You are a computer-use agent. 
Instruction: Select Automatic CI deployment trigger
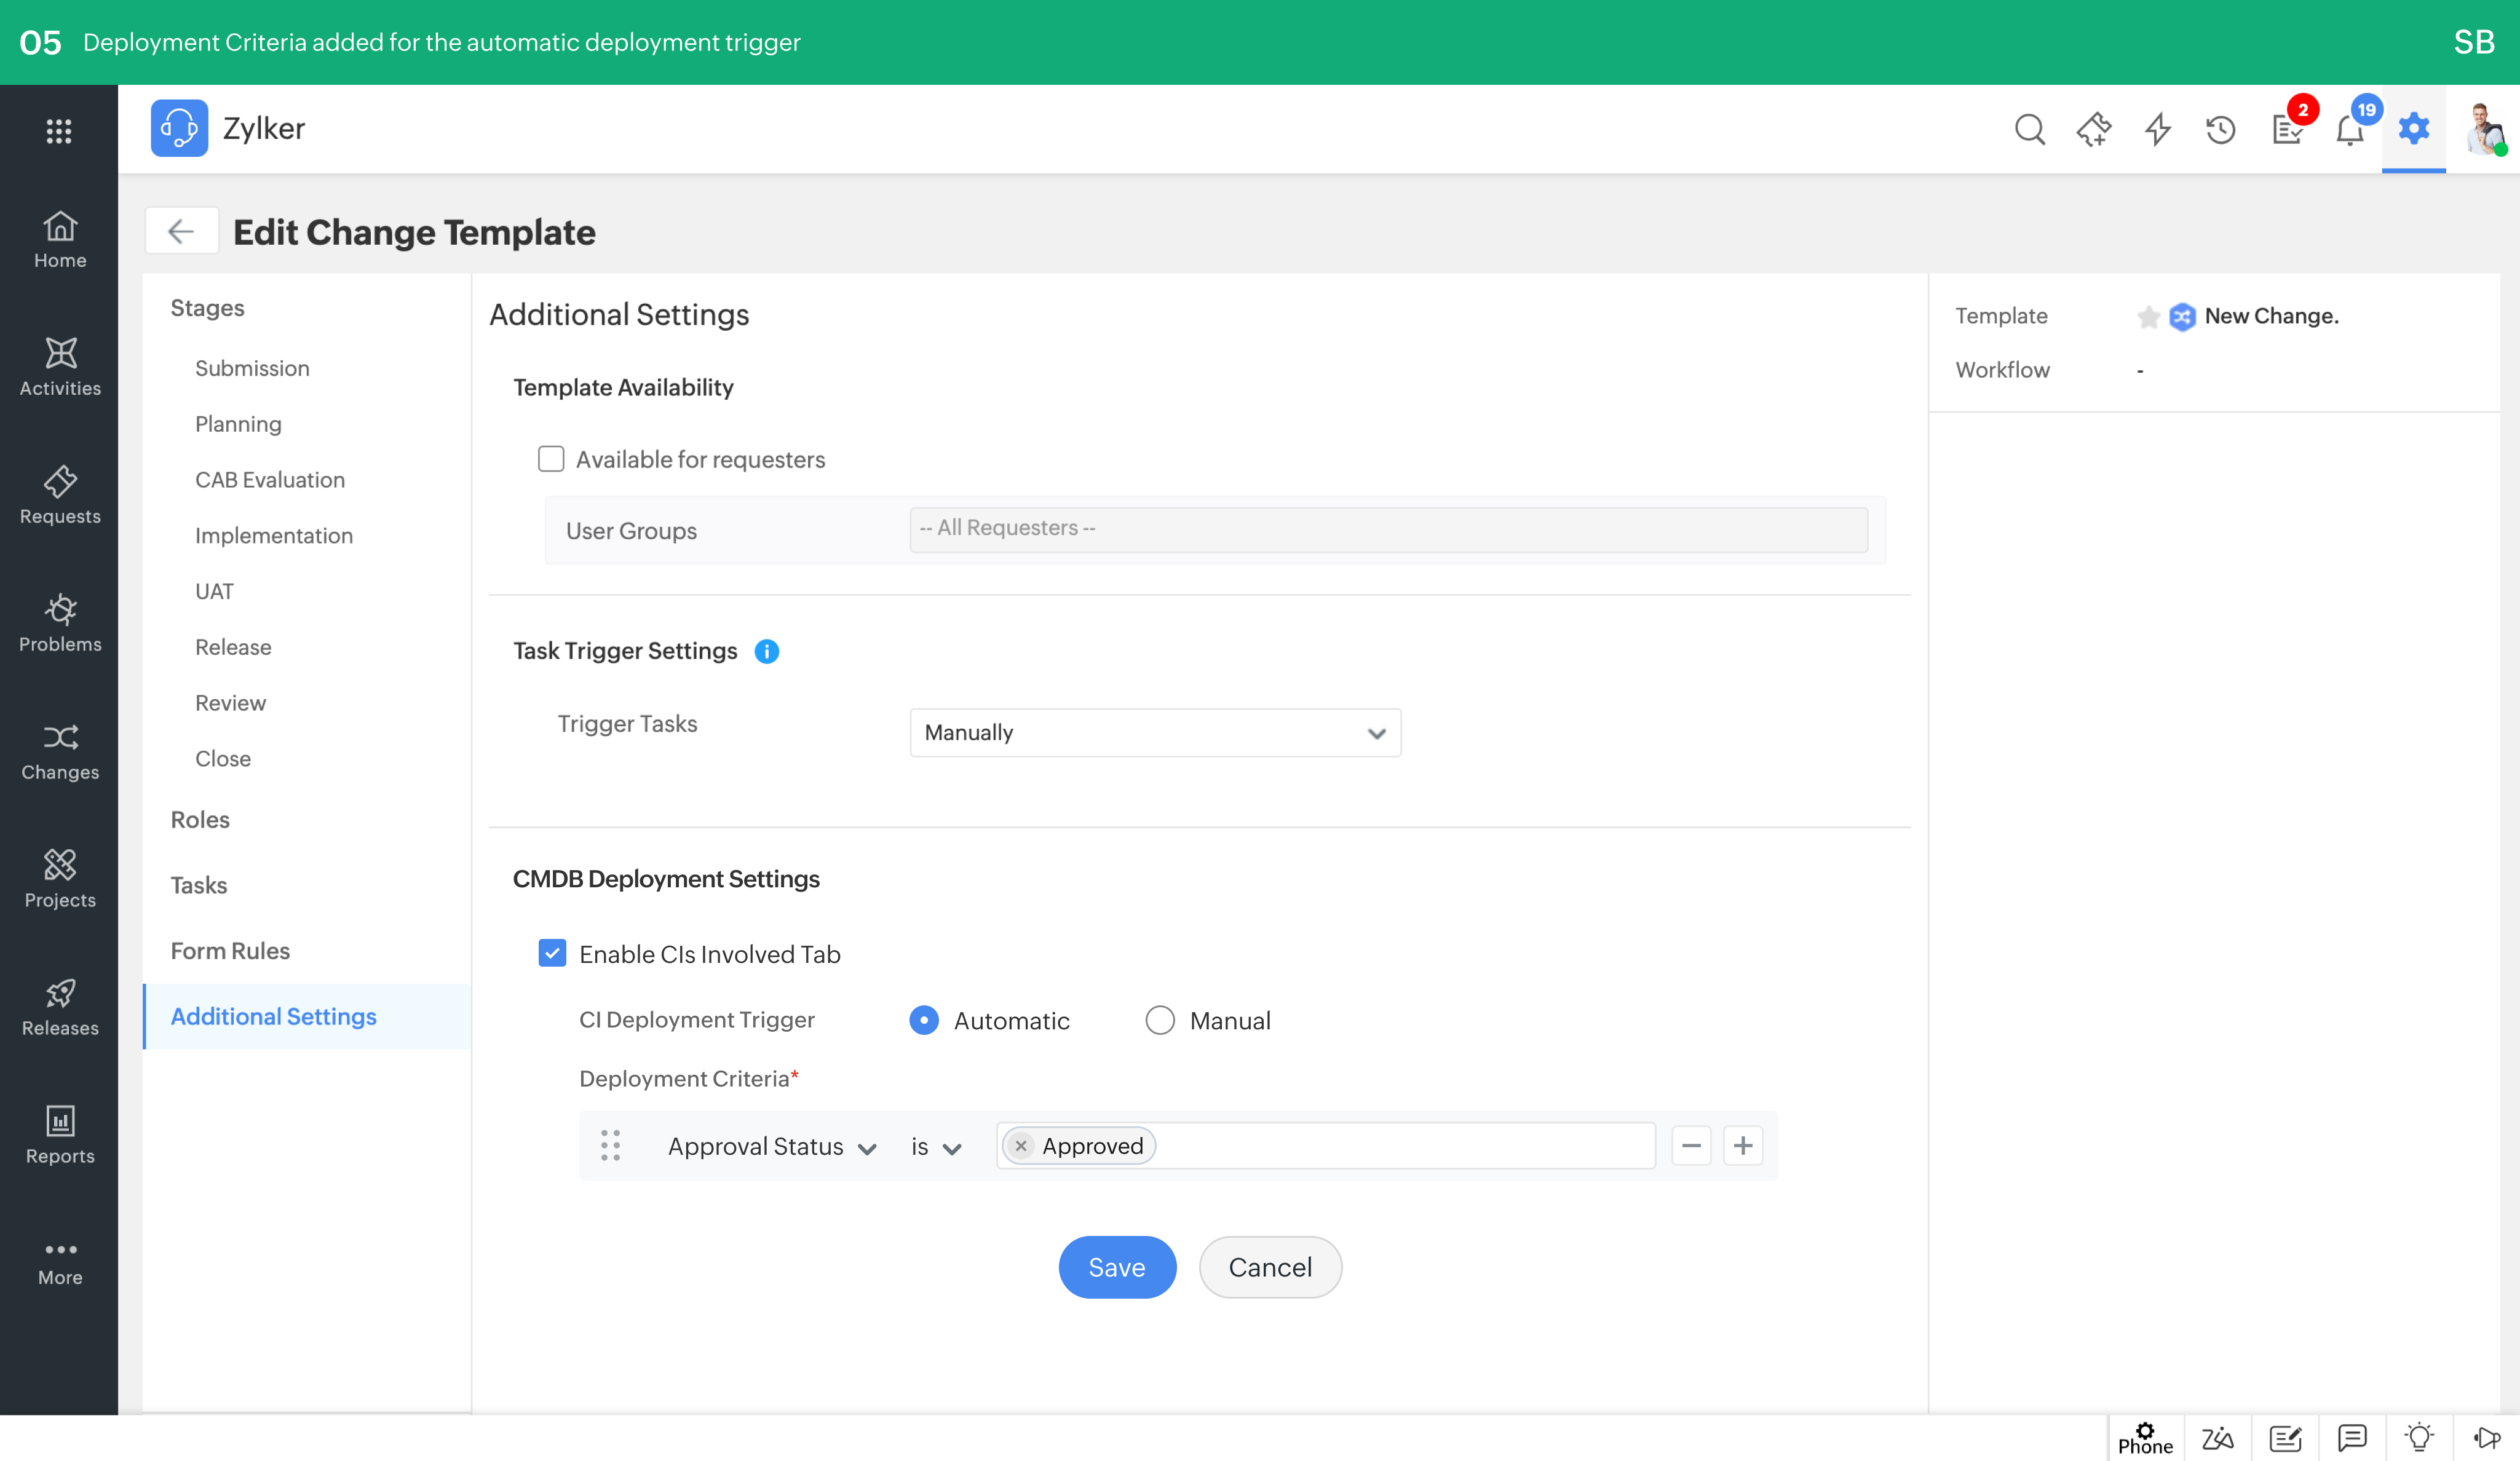pyautogui.click(x=924, y=1020)
